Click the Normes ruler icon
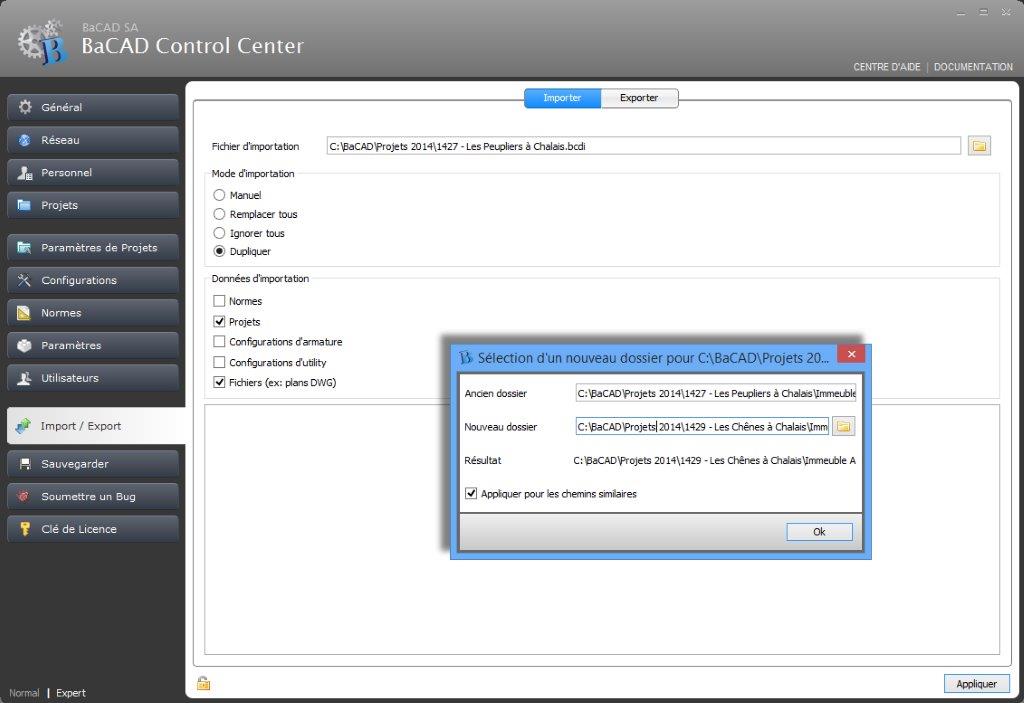1024x703 pixels. click(x=25, y=313)
